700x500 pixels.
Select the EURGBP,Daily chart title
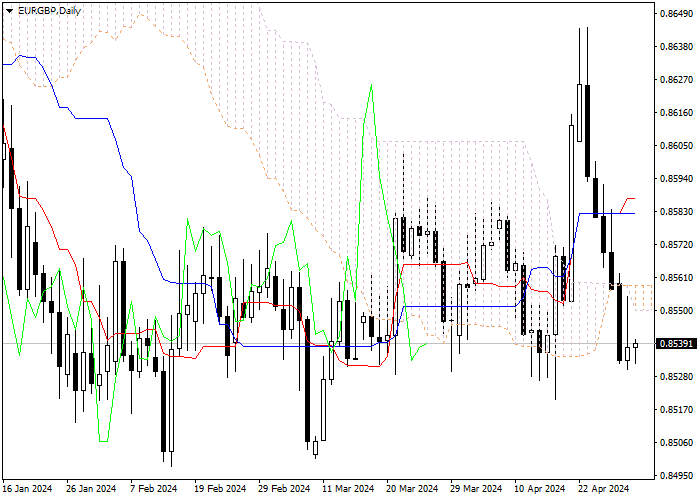[x=49, y=11]
